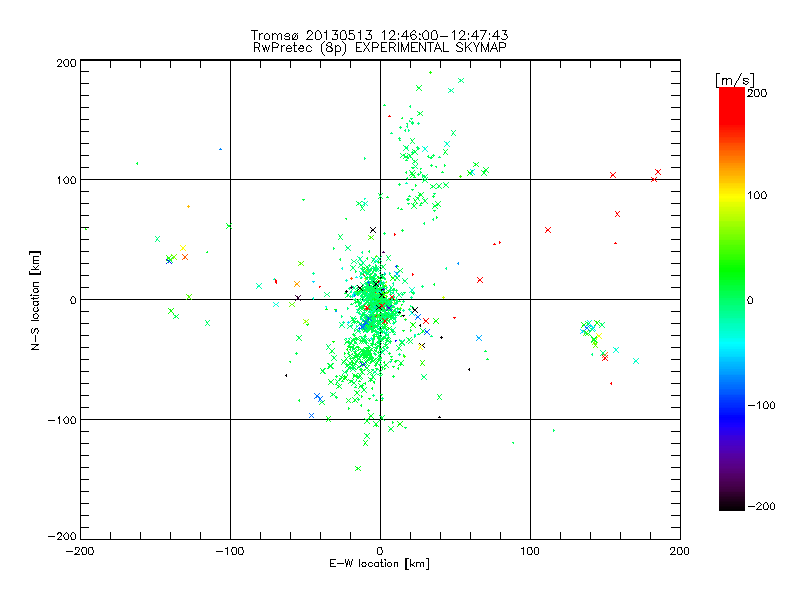Screen dimensions: 800x600
Task: Click the '-100' label beside the color bar
Action: 761,405
